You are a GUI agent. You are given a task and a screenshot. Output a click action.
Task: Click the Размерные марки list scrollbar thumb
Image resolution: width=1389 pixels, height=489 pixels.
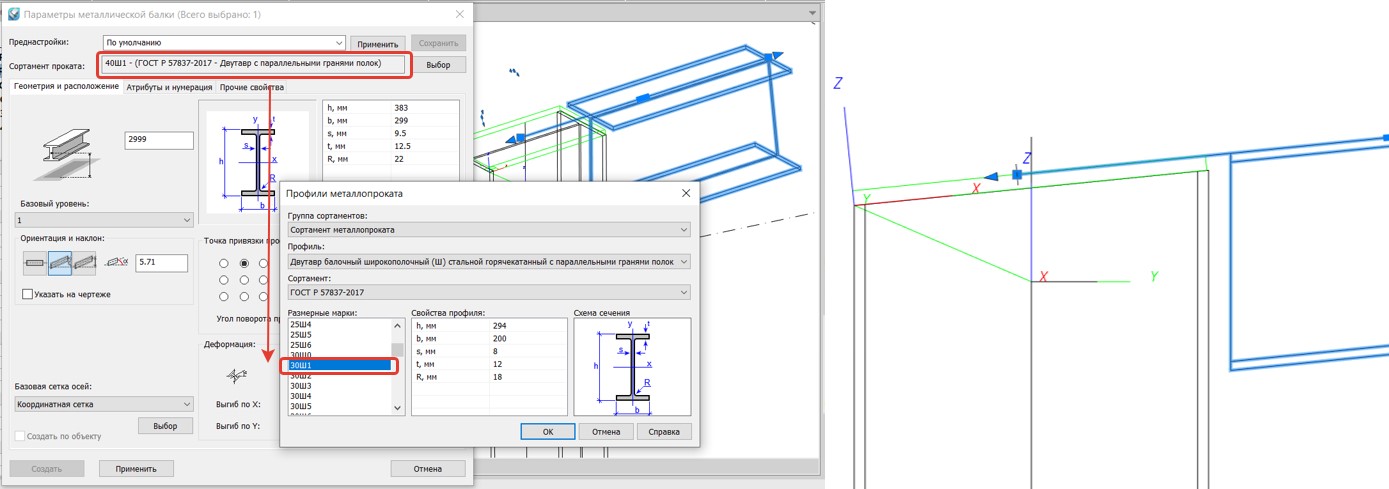(x=397, y=350)
